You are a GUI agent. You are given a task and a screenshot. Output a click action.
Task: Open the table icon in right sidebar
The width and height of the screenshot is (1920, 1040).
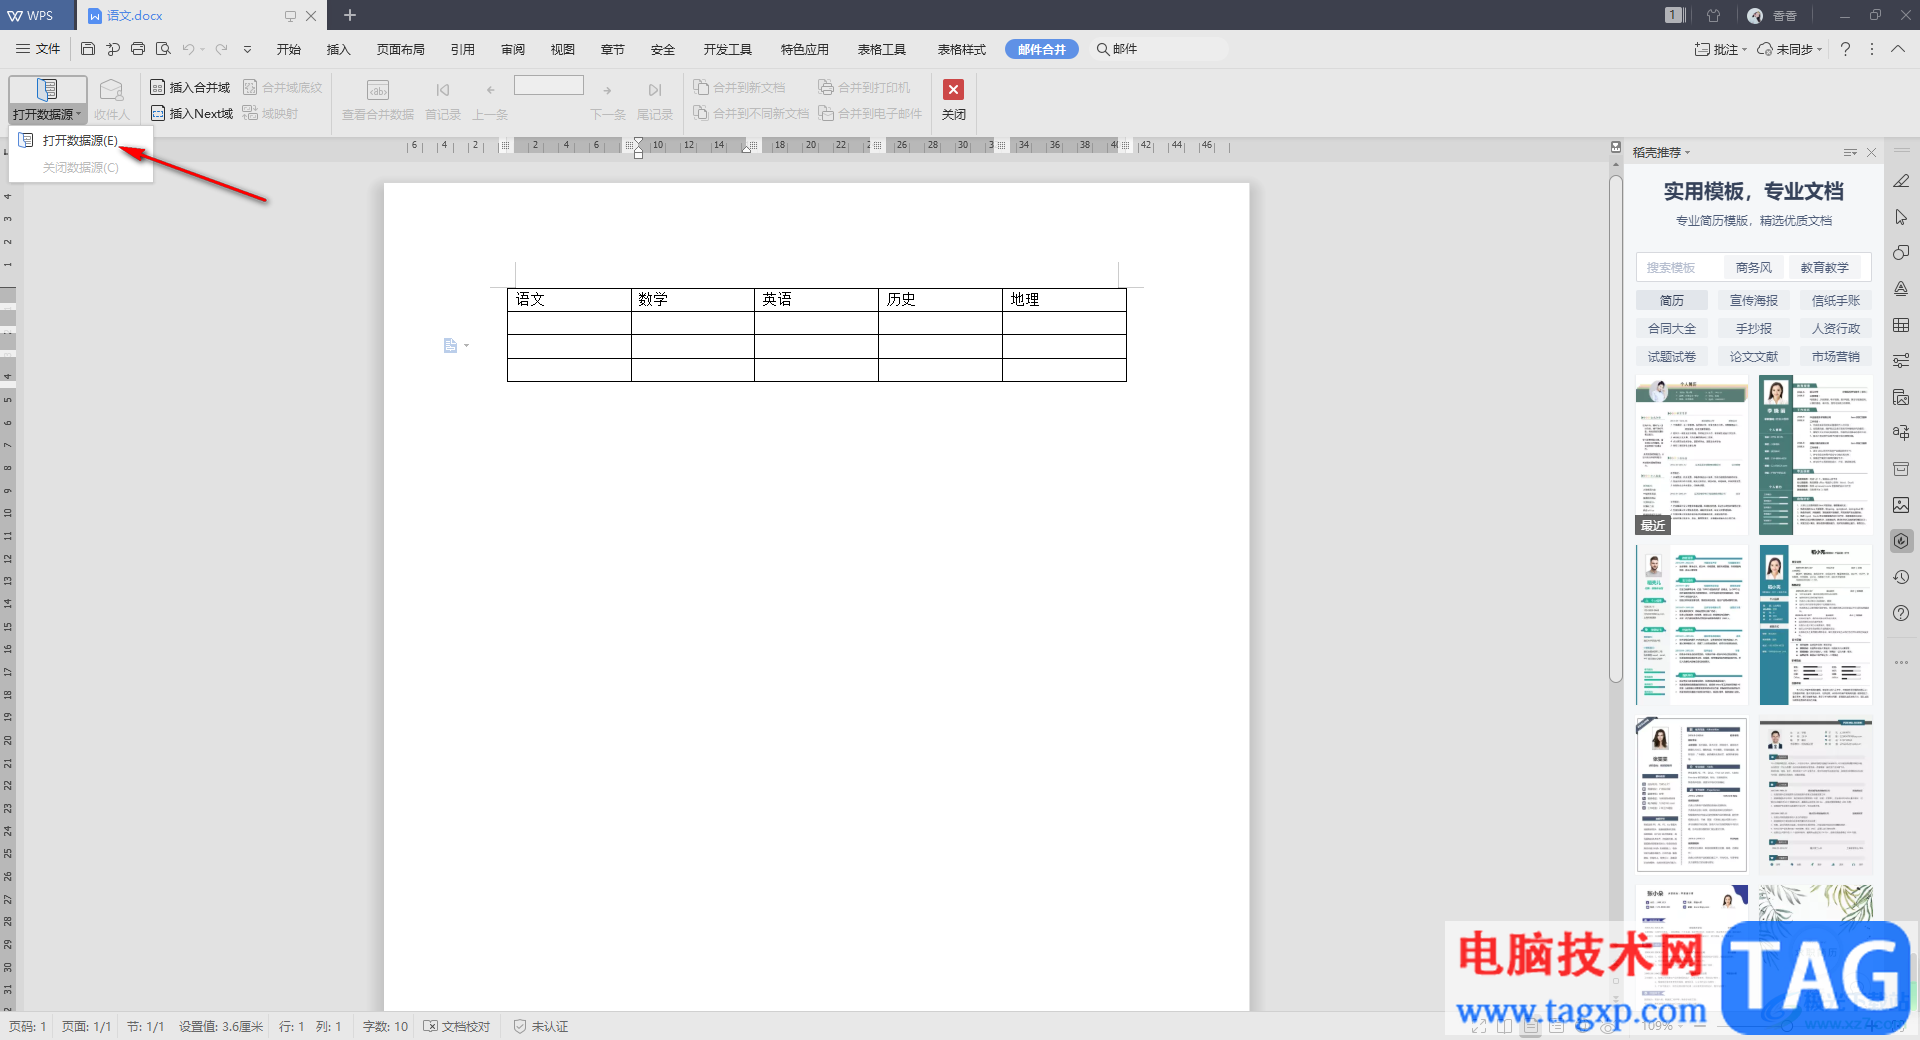click(1901, 325)
